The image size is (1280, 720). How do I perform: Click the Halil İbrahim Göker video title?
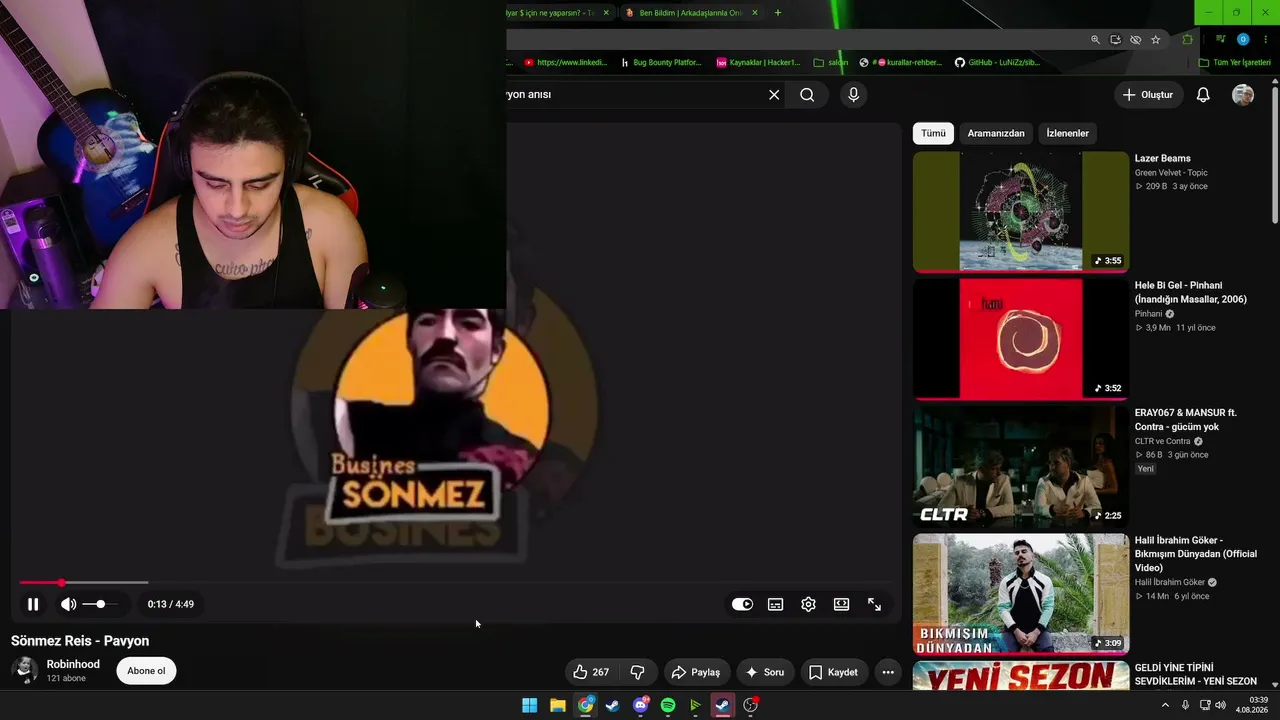[x=1196, y=554]
